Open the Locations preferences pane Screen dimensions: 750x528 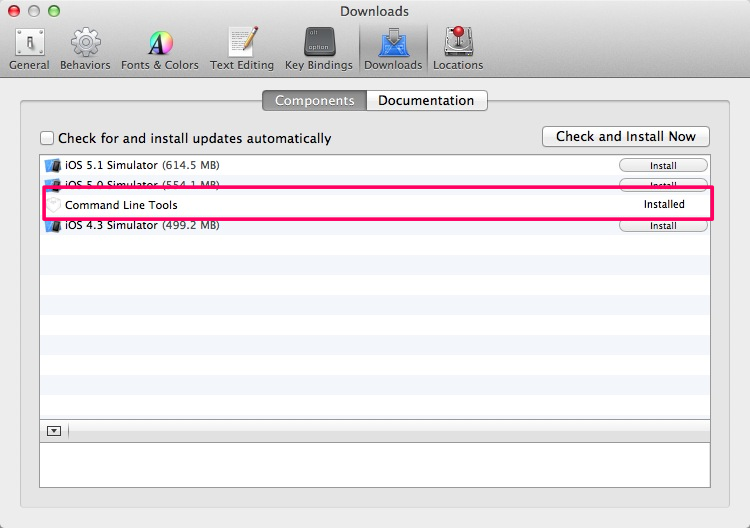pyautogui.click(x=458, y=50)
